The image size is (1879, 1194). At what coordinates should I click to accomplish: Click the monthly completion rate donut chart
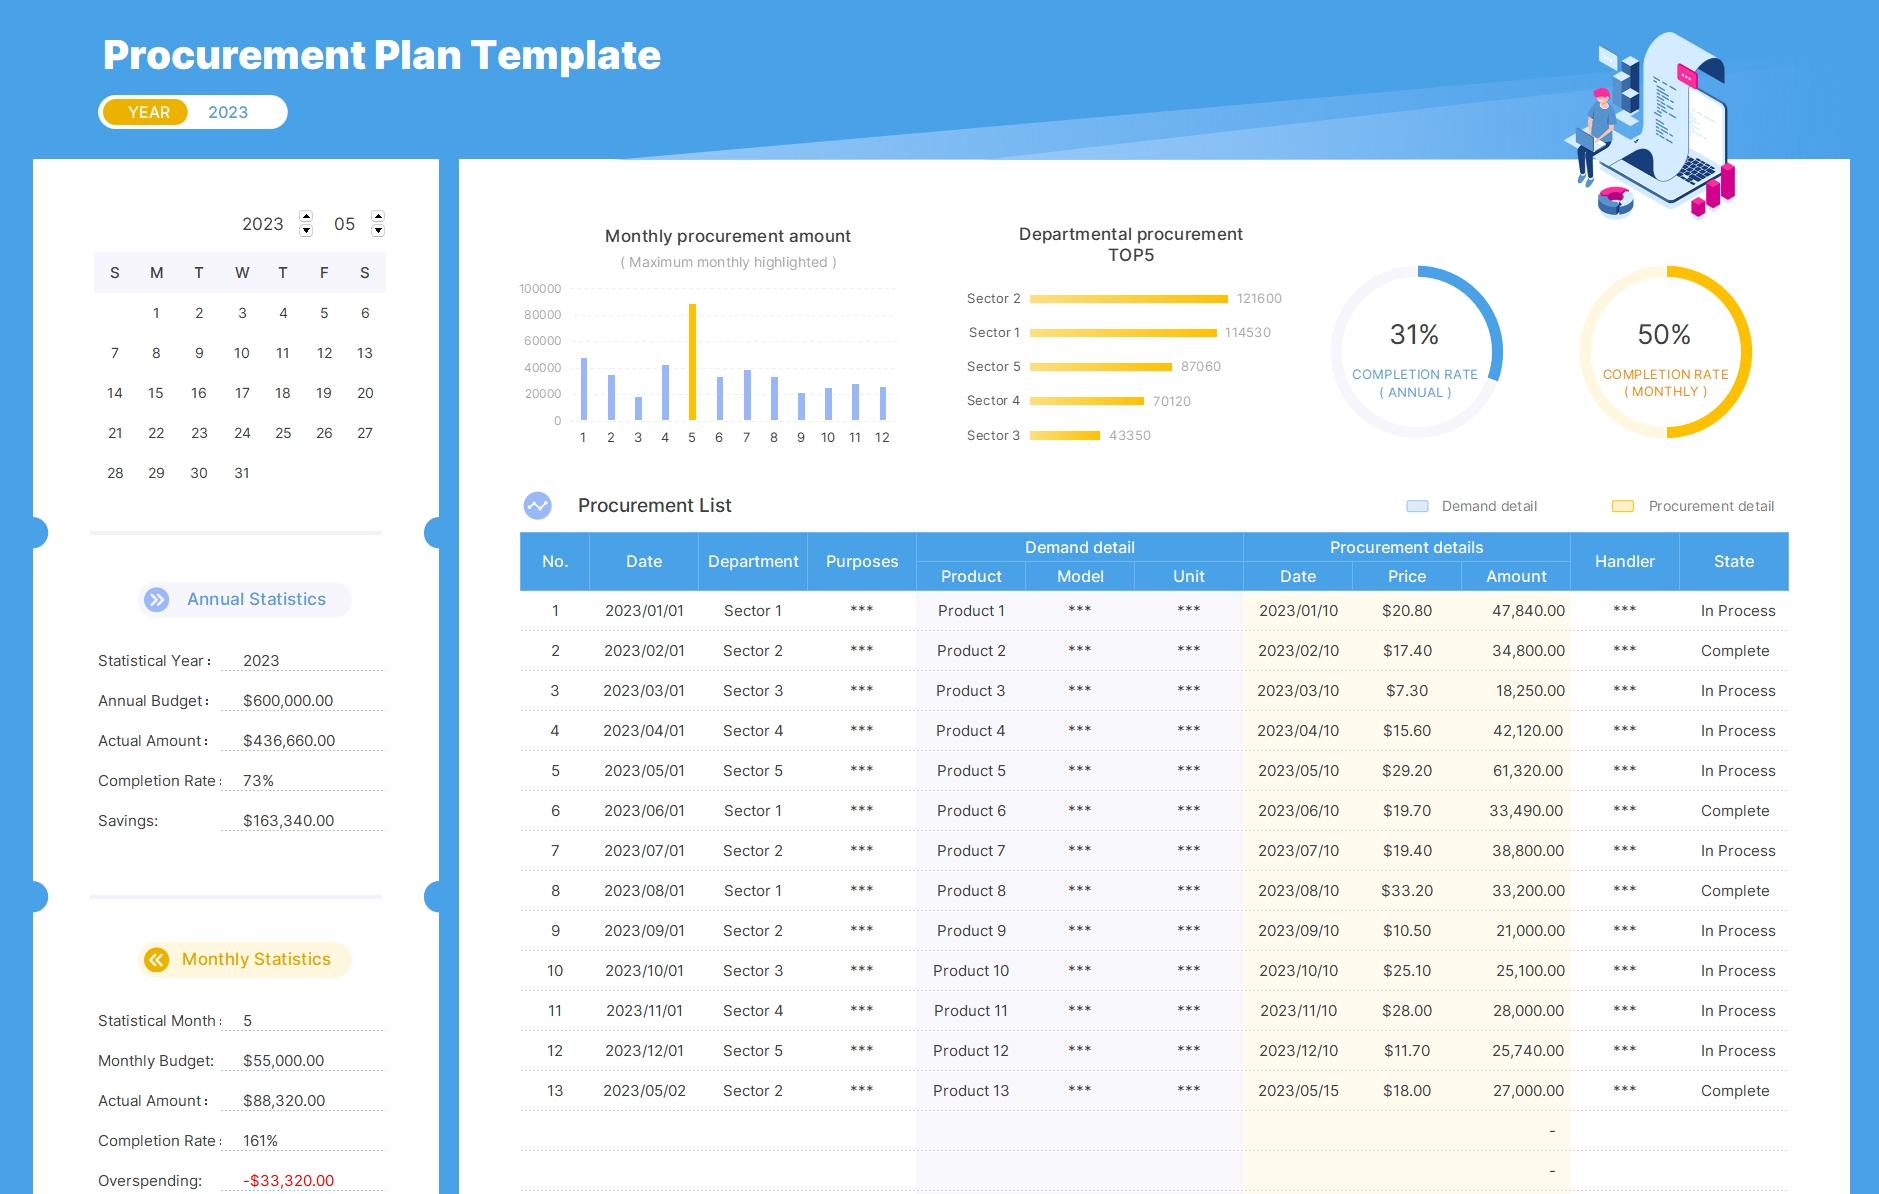tap(1665, 351)
